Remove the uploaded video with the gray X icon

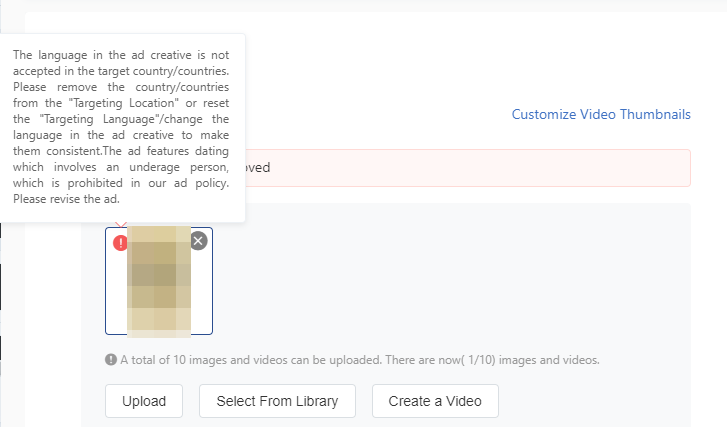point(198,241)
